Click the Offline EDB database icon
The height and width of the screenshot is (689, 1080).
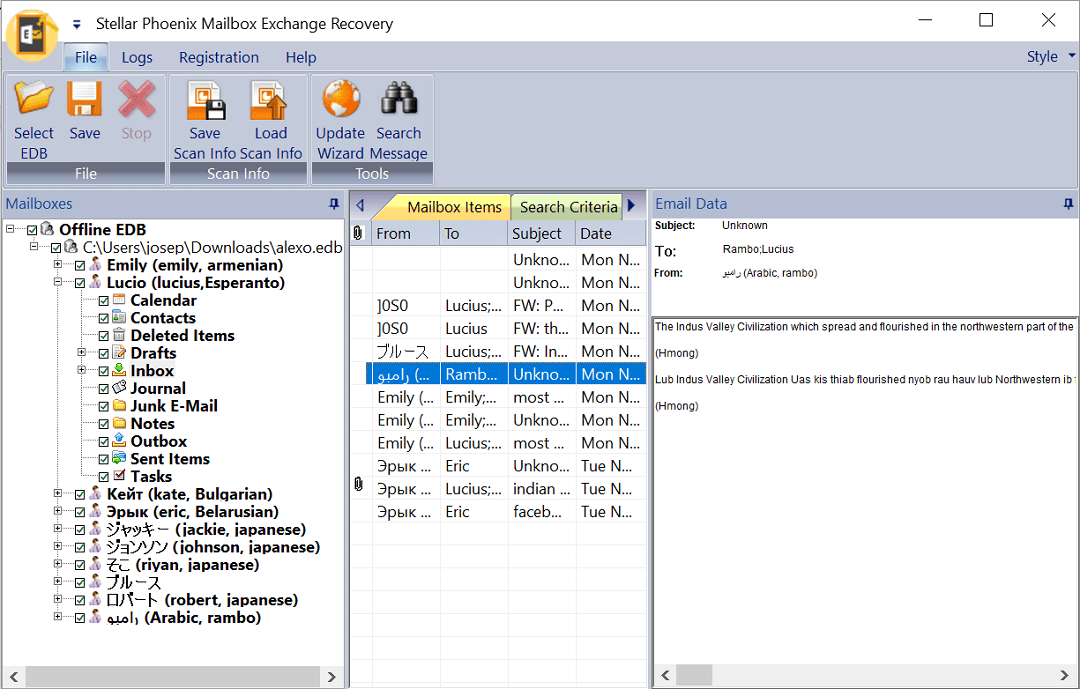pos(48,229)
